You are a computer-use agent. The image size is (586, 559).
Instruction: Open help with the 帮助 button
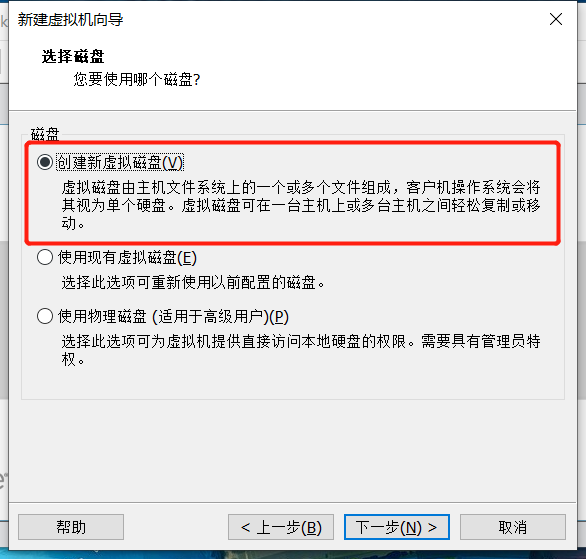71,527
